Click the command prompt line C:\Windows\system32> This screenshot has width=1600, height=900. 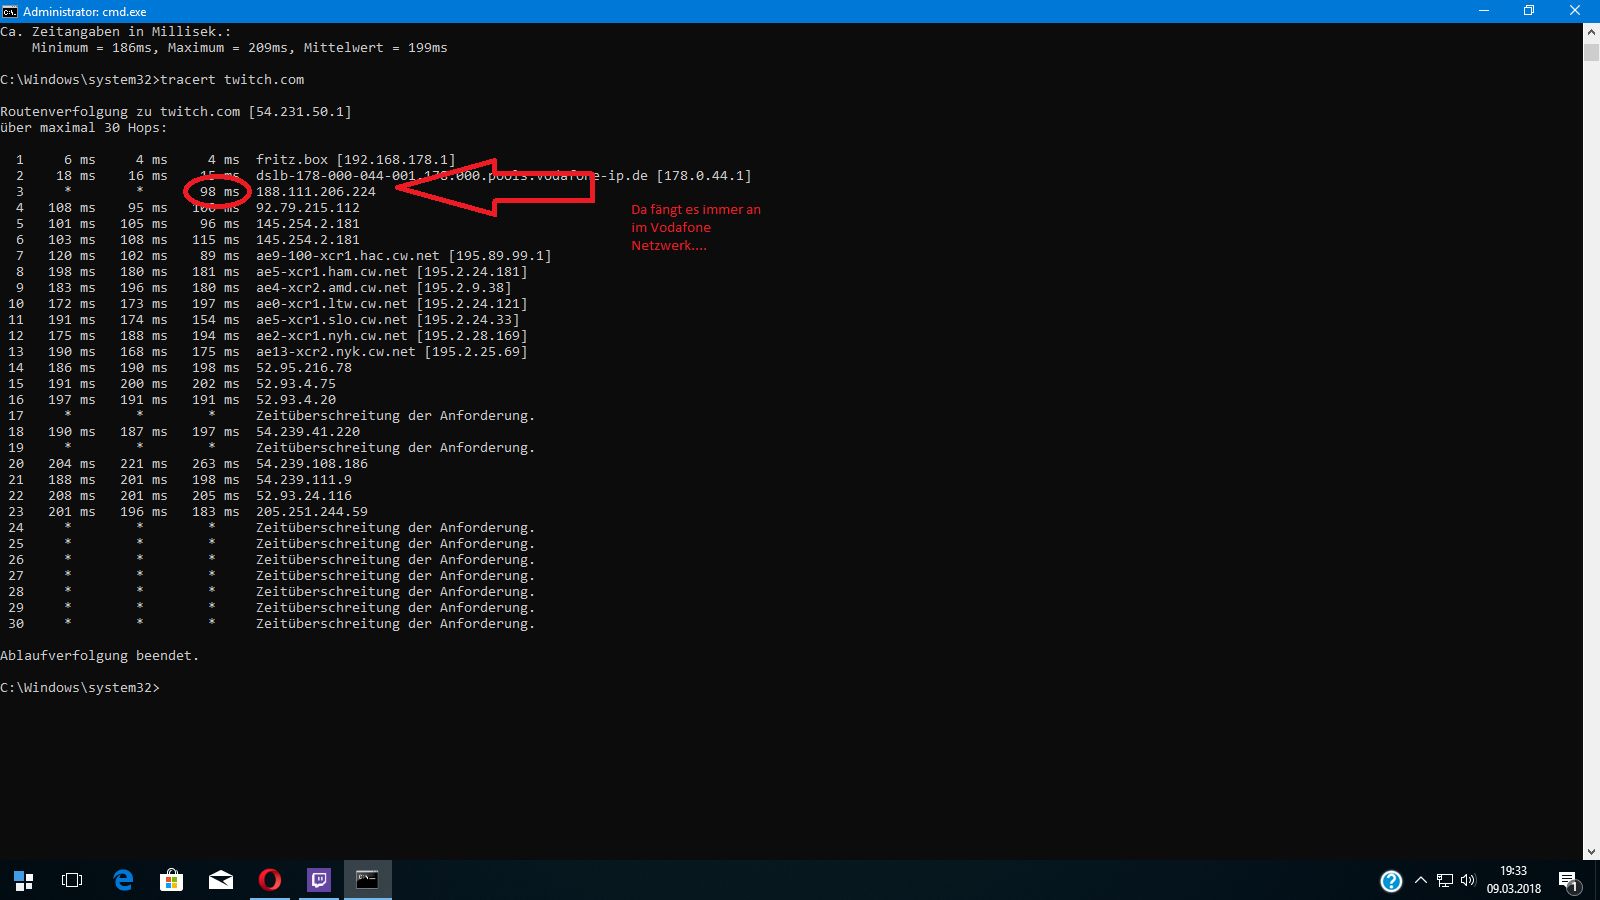point(80,688)
